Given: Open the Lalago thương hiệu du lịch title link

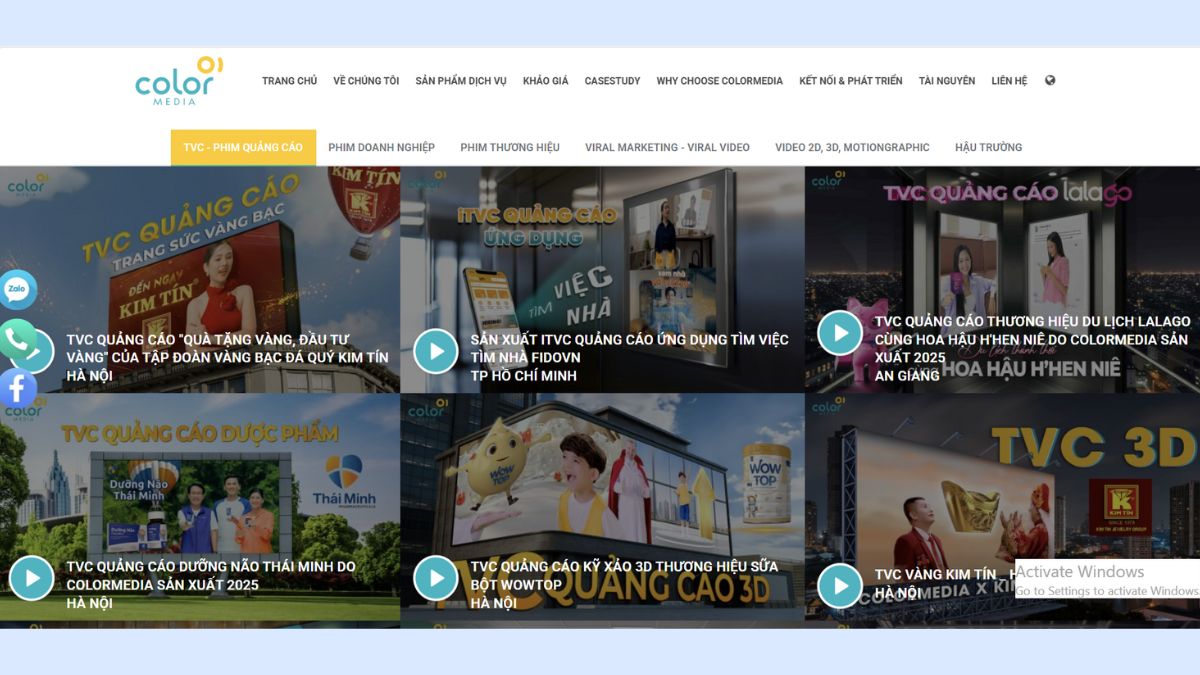Looking at the screenshot, I should pyautogui.click(x=1033, y=339).
